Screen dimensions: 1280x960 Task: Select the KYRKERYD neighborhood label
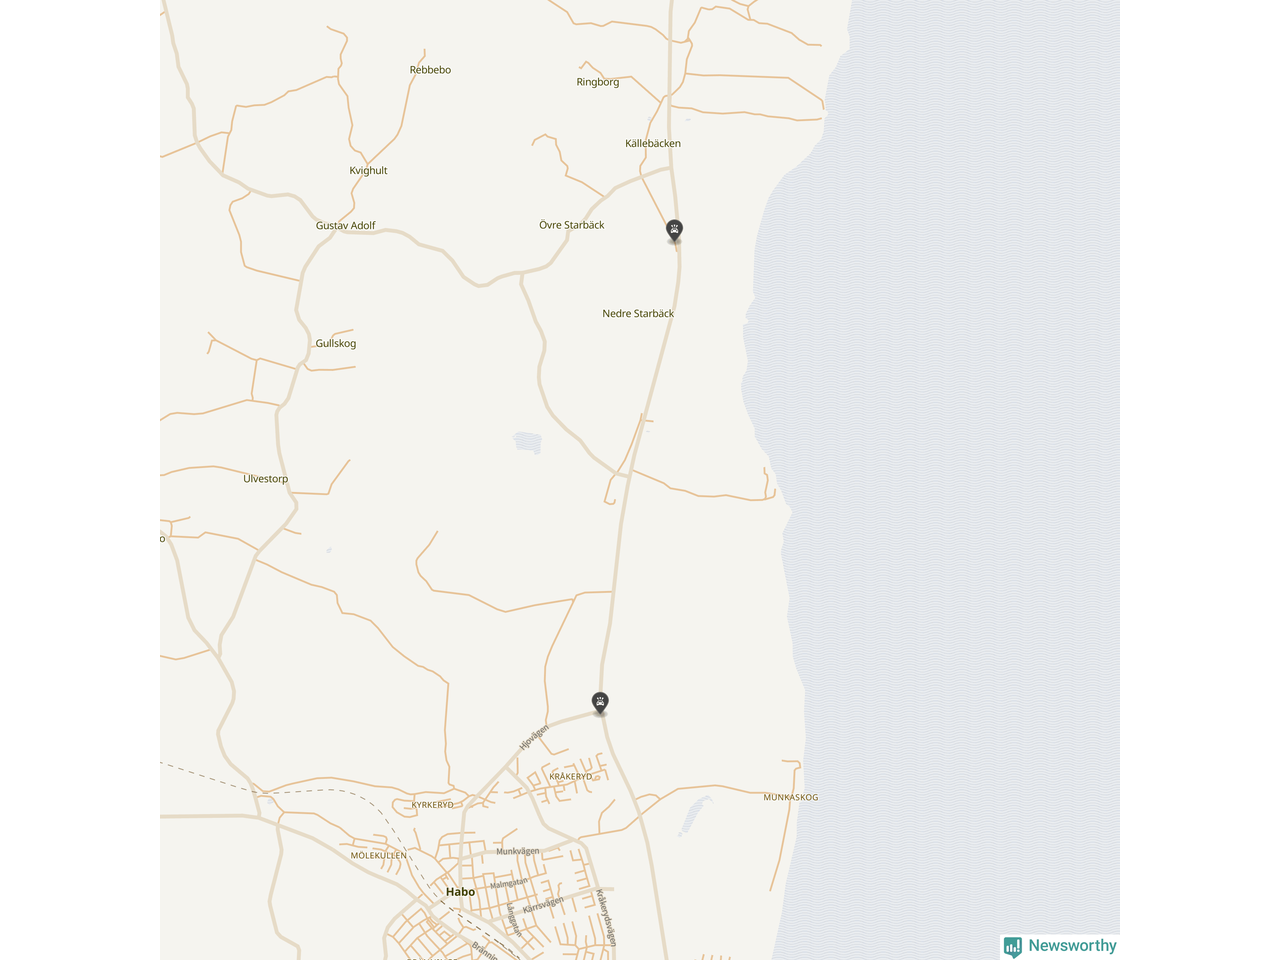[433, 804]
